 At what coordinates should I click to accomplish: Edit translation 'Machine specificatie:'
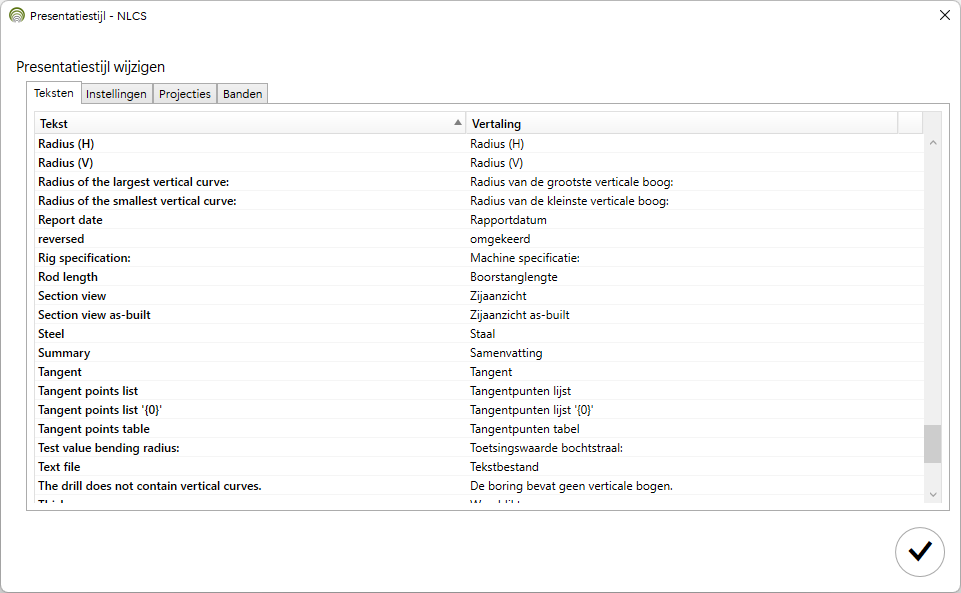(x=525, y=258)
